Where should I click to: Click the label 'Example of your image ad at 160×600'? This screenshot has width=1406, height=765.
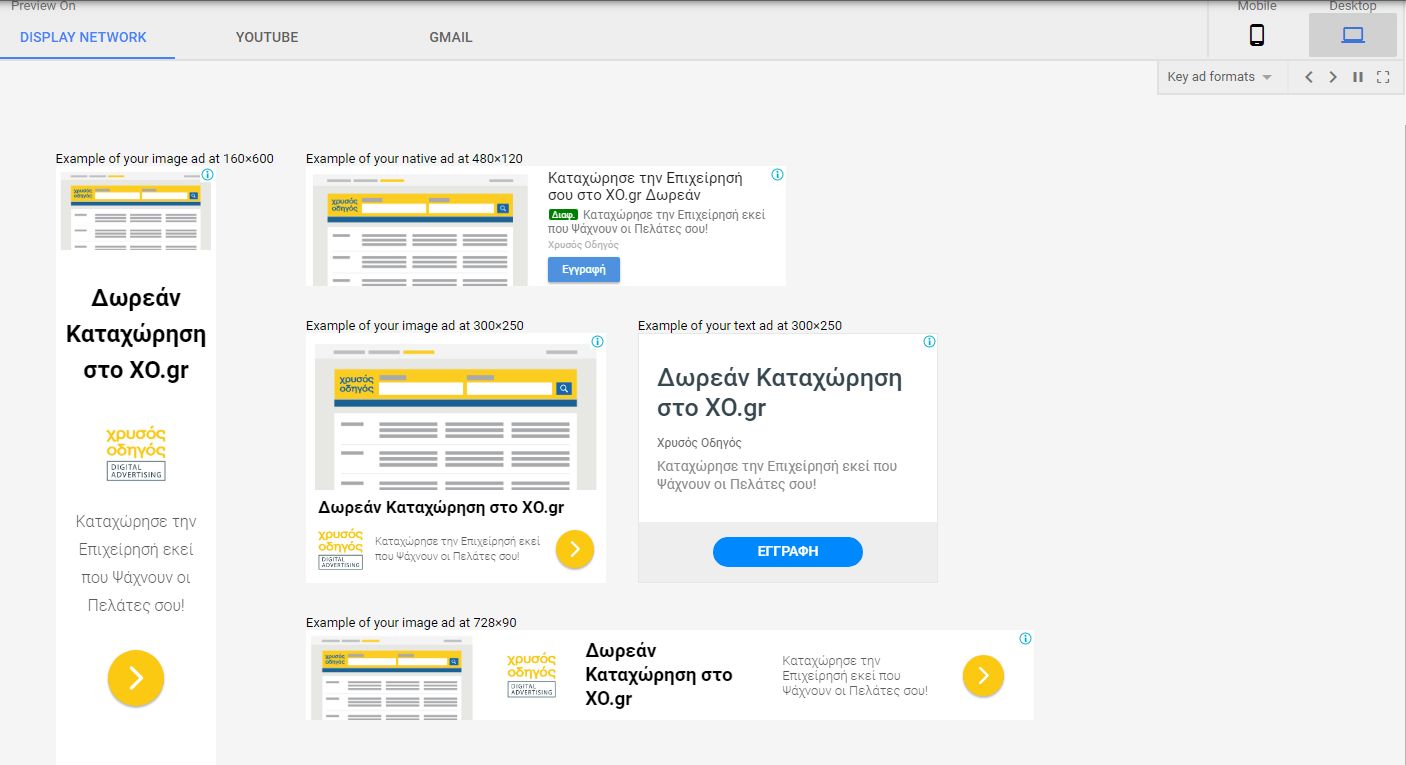click(164, 158)
